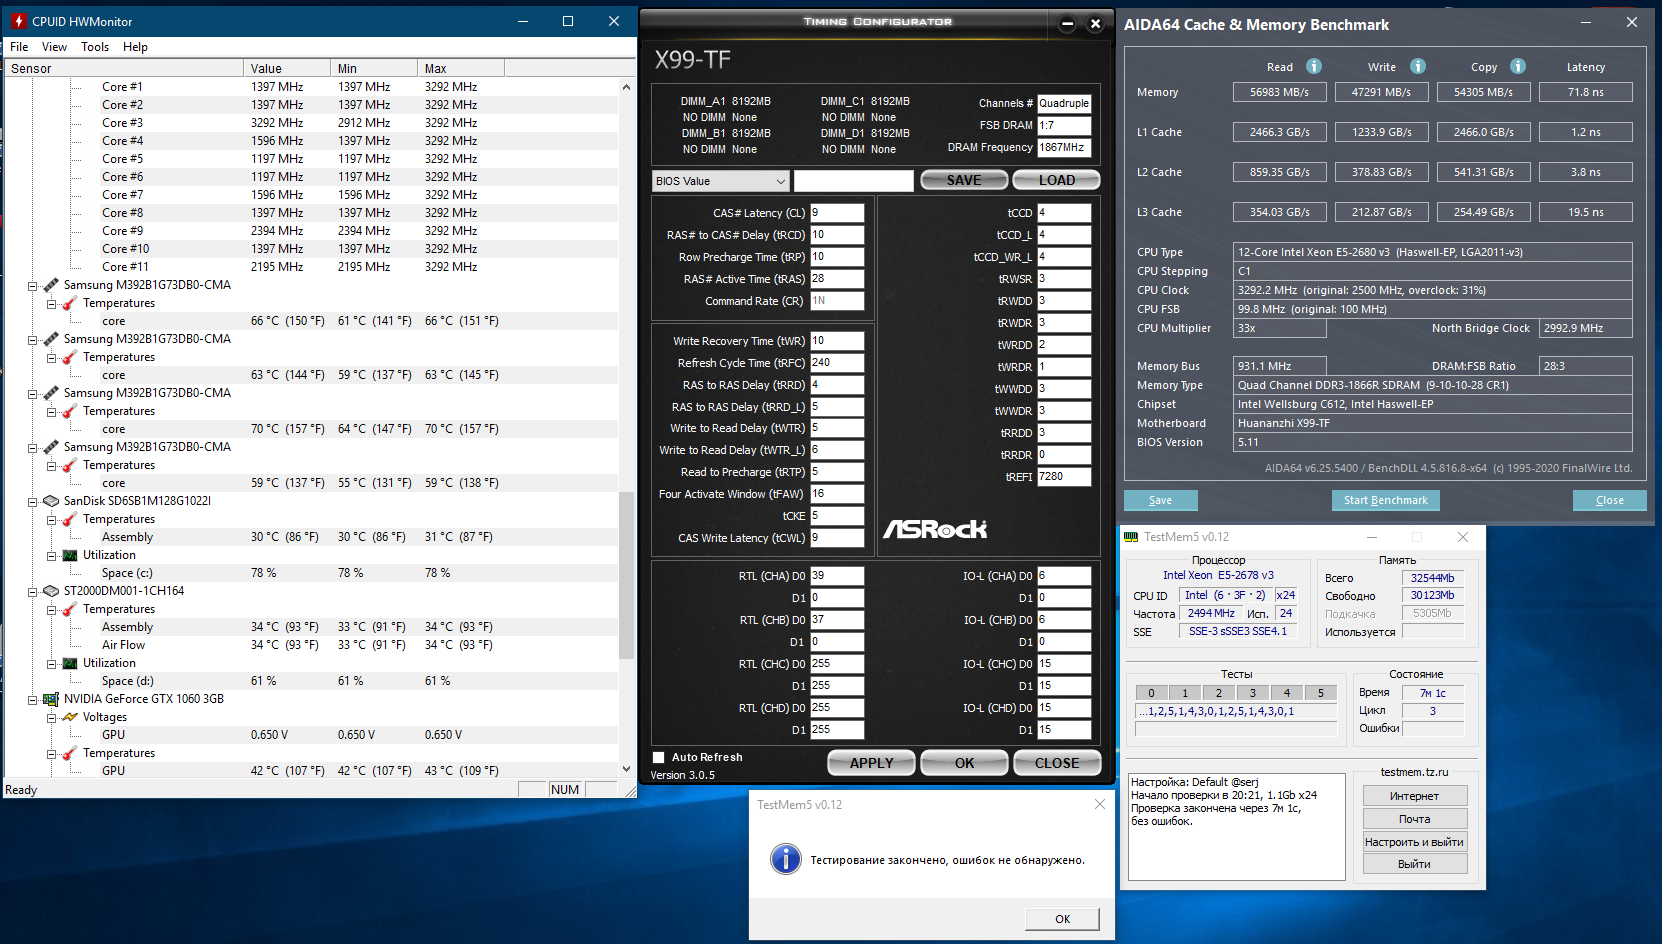This screenshot has height=944, width=1662.
Task: Click the empty text box beside BIOS Value
Action: (x=854, y=181)
